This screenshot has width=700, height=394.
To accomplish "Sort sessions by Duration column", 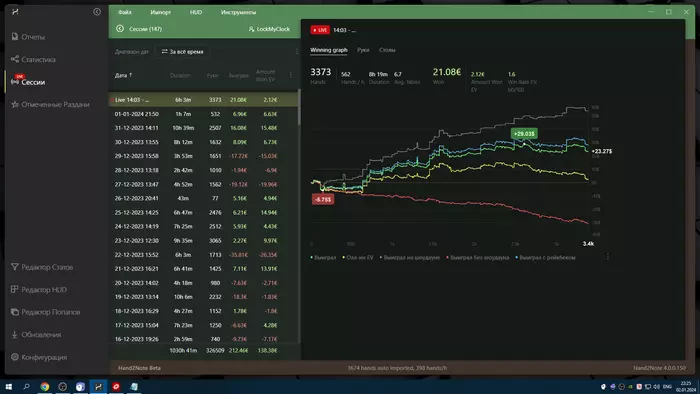I will point(180,75).
